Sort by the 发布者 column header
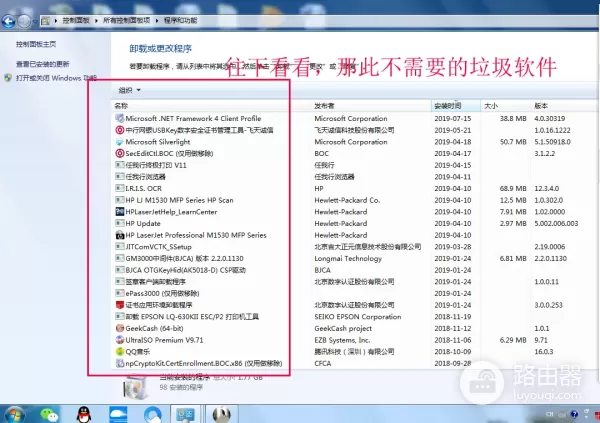600x423 pixels. [324, 106]
